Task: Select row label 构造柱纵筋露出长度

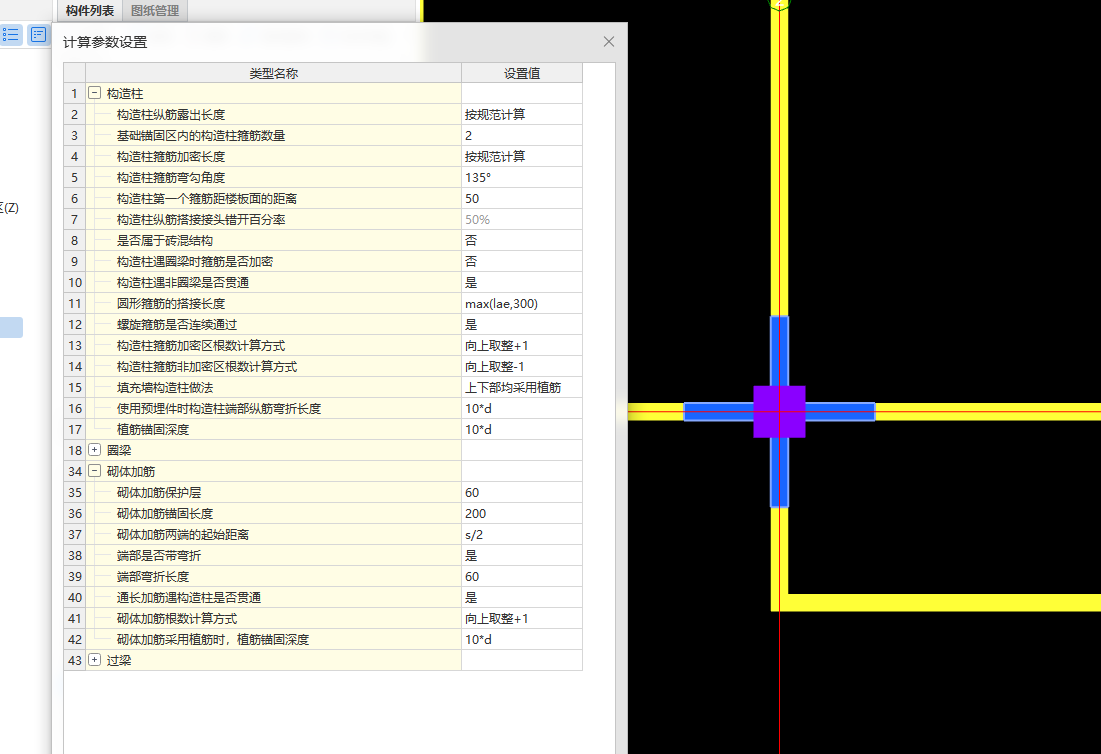Action: click(171, 114)
